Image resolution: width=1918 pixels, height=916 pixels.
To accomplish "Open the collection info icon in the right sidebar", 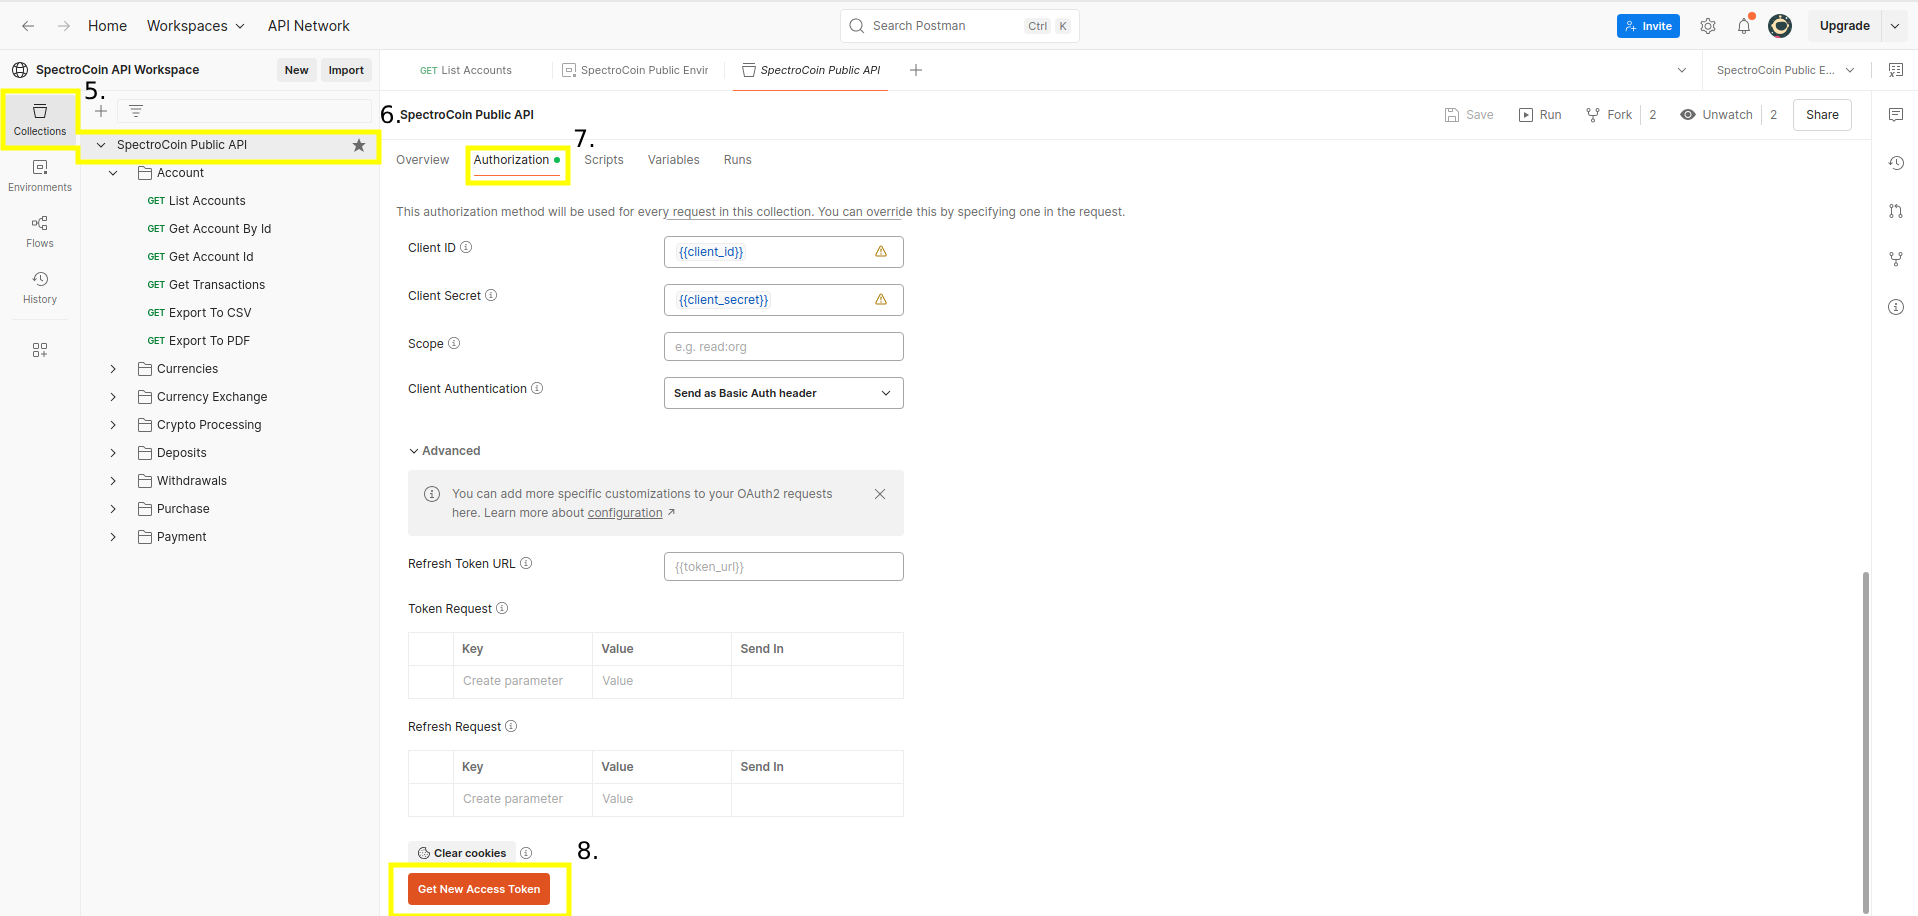I will pyautogui.click(x=1896, y=307).
